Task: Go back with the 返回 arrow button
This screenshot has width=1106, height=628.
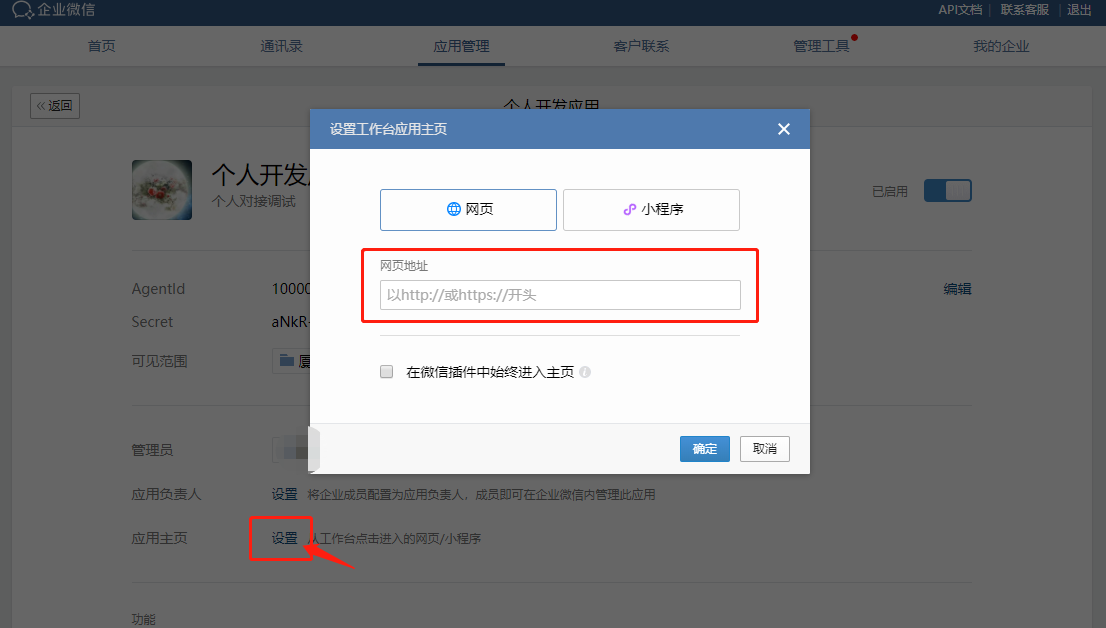Action: click(55, 106)
